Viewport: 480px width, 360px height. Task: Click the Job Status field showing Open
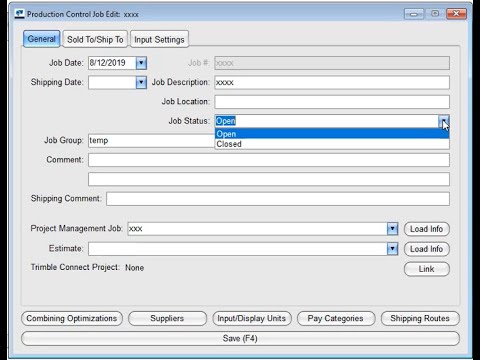click(x=327, y=121)
